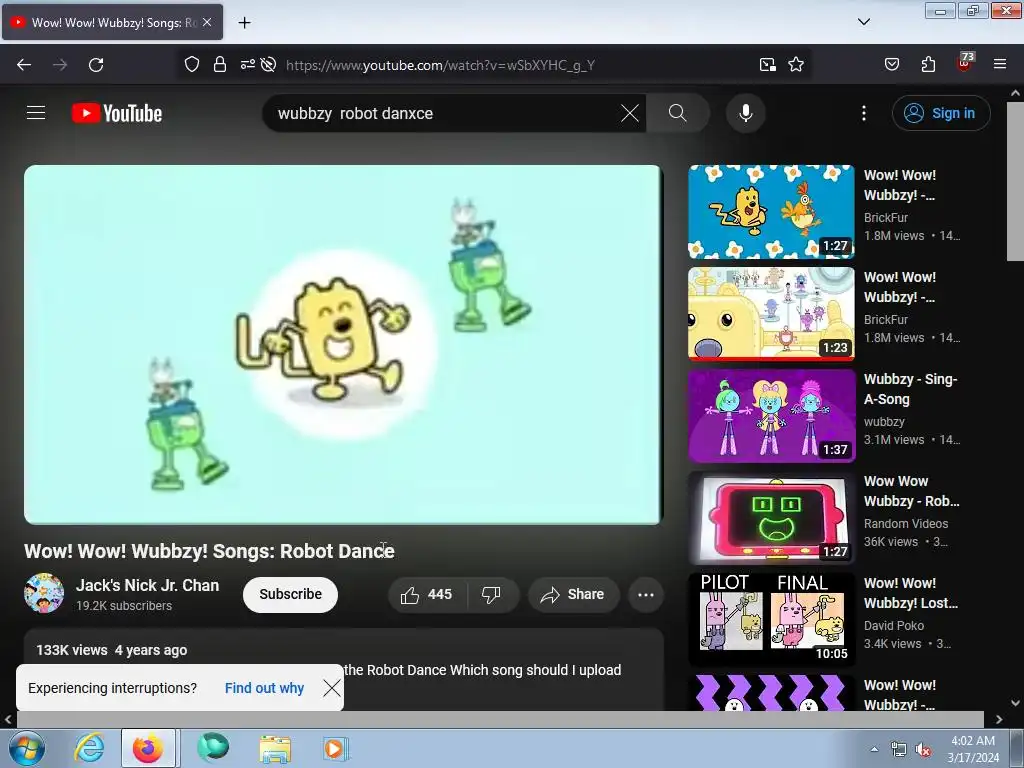Click the 133K views description text
Screen dimensions: 1024x768
pos(72,650)
